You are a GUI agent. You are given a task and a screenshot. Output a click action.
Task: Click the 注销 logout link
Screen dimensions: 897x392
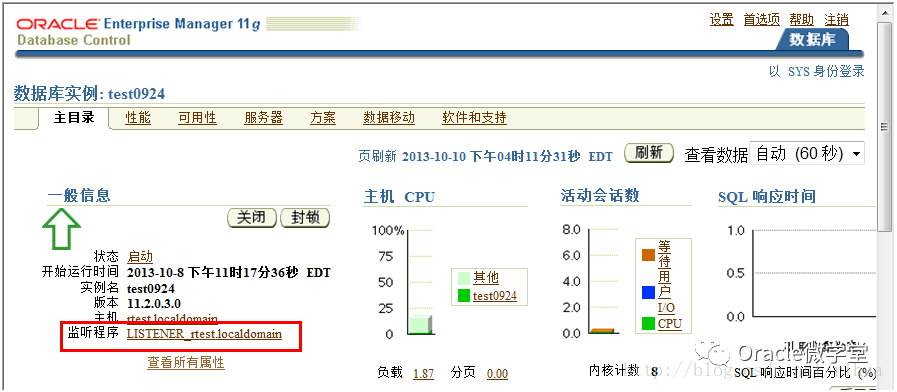(x=836, y=19)
